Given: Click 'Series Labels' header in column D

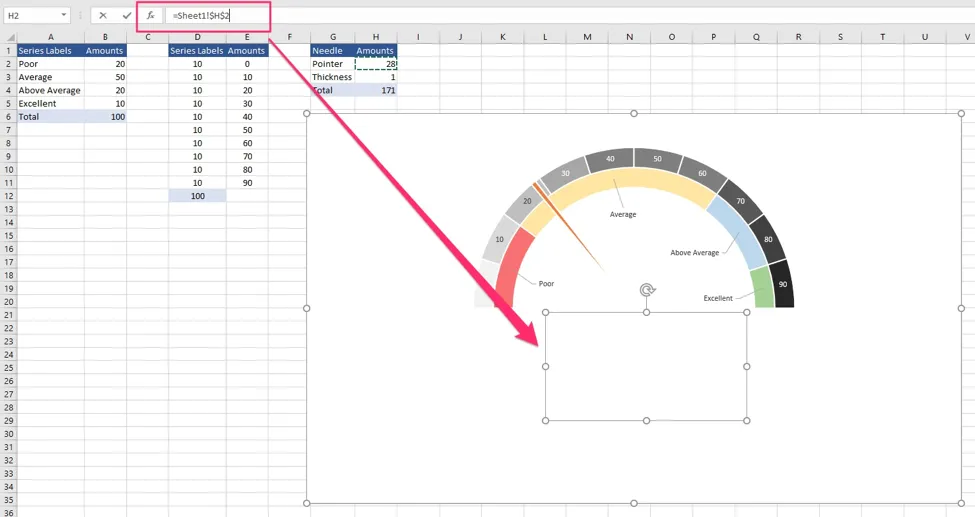Looking at the screenshot, I should [x=197, y=50].
